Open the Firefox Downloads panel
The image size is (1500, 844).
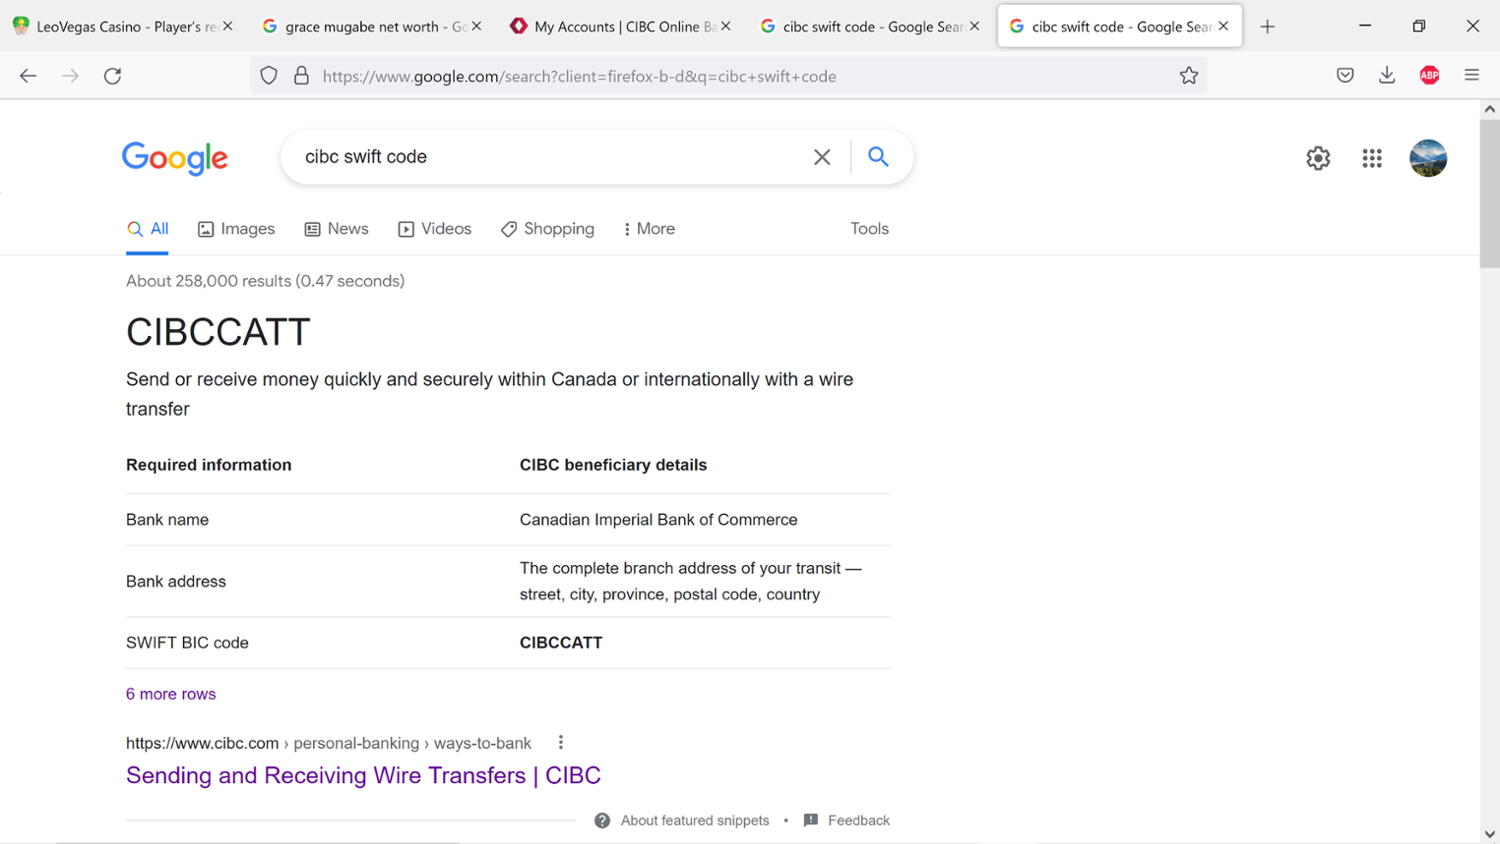point(1387,76)
